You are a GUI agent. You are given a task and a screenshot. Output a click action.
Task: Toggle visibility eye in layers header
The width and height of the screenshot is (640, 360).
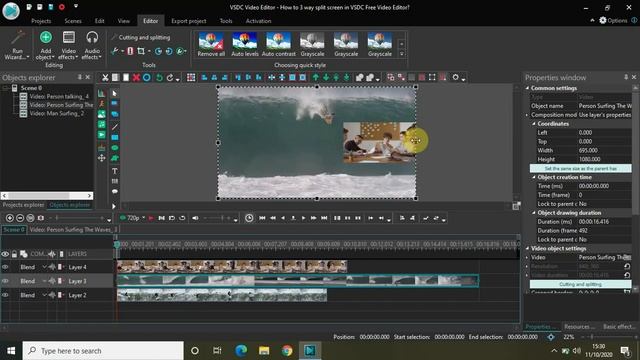pos(5,254)
